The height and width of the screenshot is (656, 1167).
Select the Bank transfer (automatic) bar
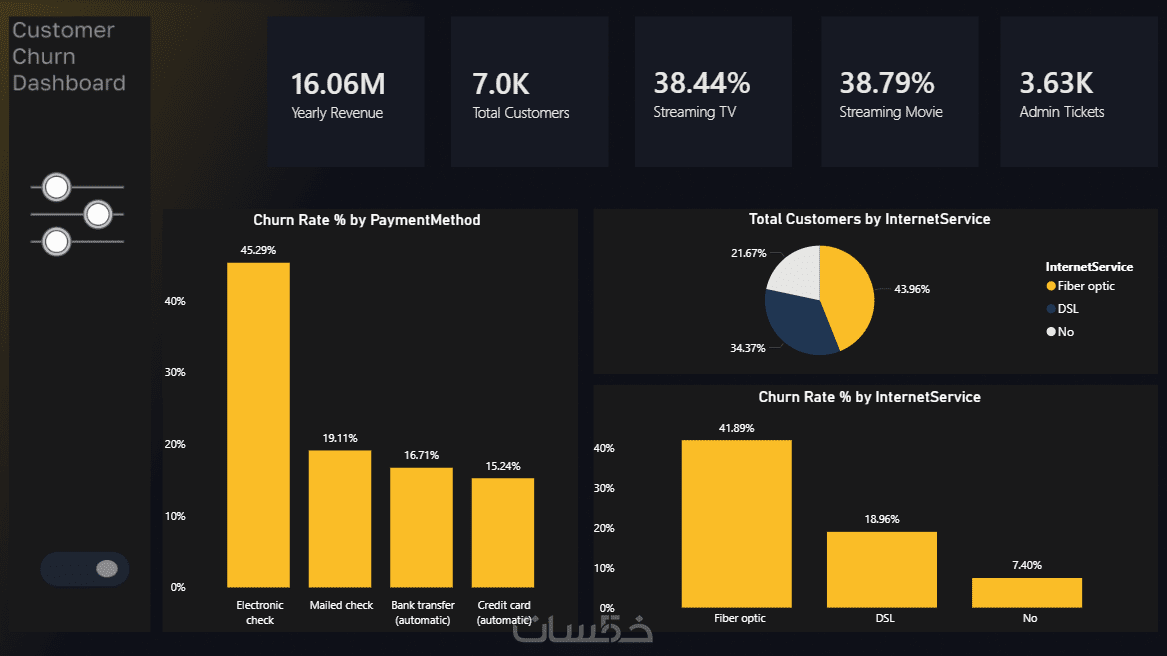(x=421, y=527)
